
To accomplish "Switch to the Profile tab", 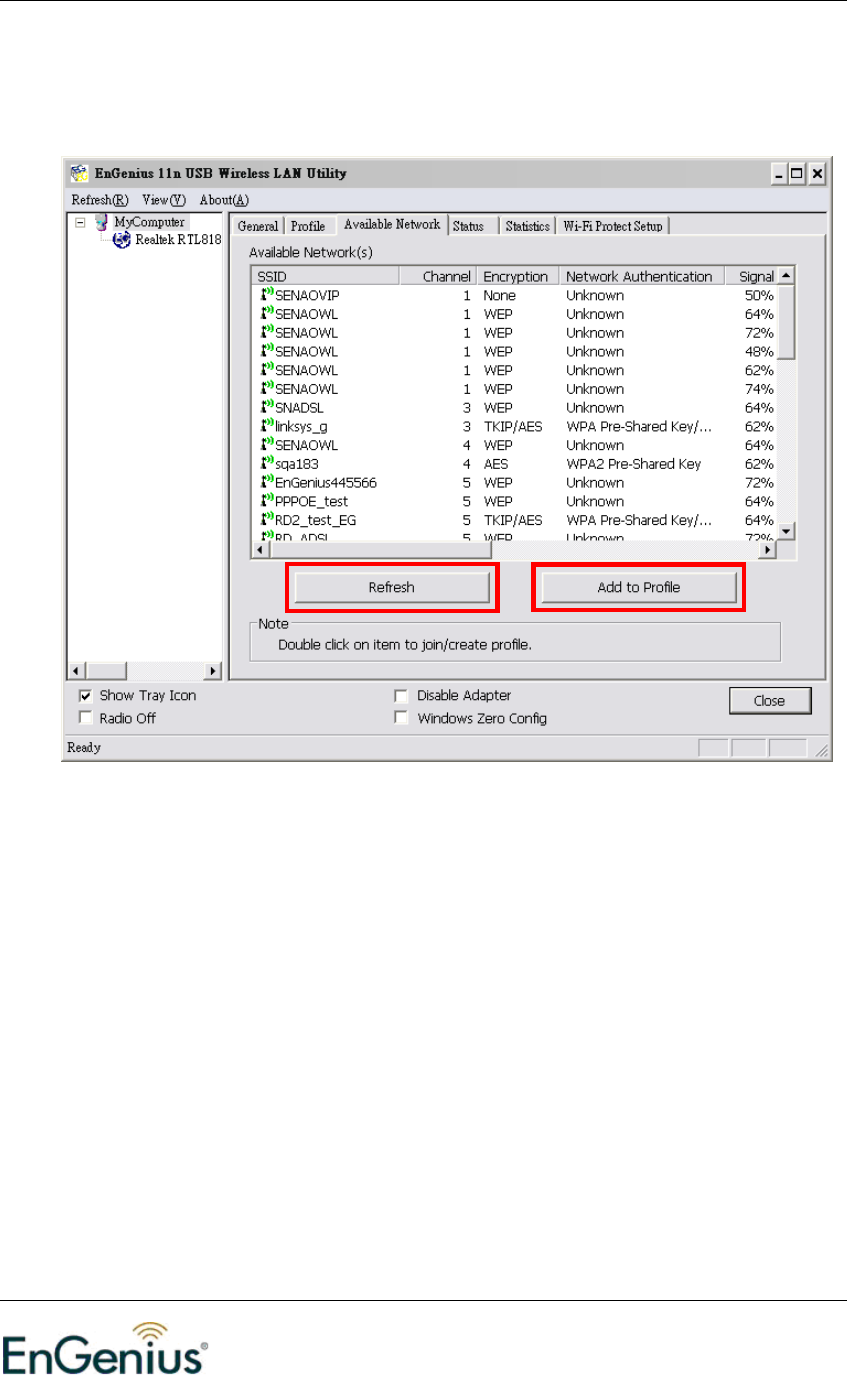I will click(308, 227).
